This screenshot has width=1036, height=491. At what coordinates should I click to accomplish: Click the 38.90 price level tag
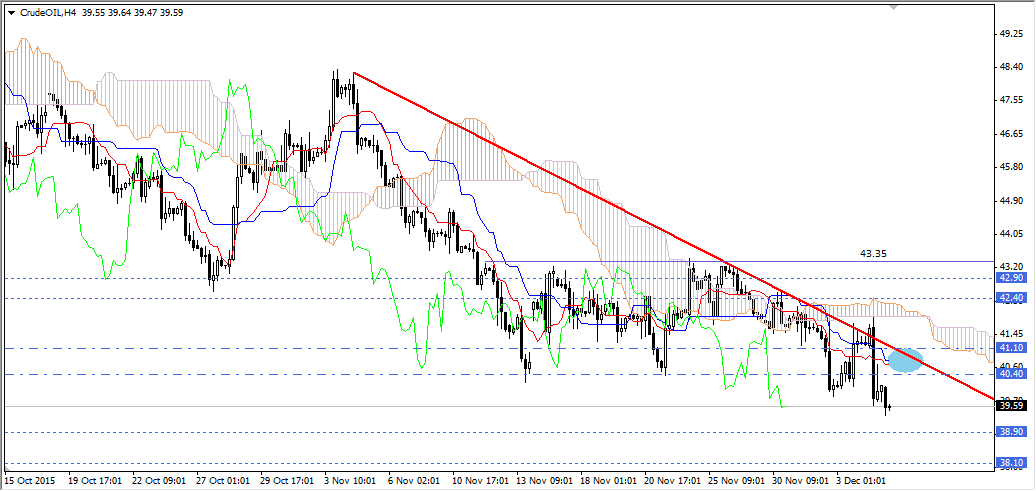pyautogui.click(x=1012, y=432)
